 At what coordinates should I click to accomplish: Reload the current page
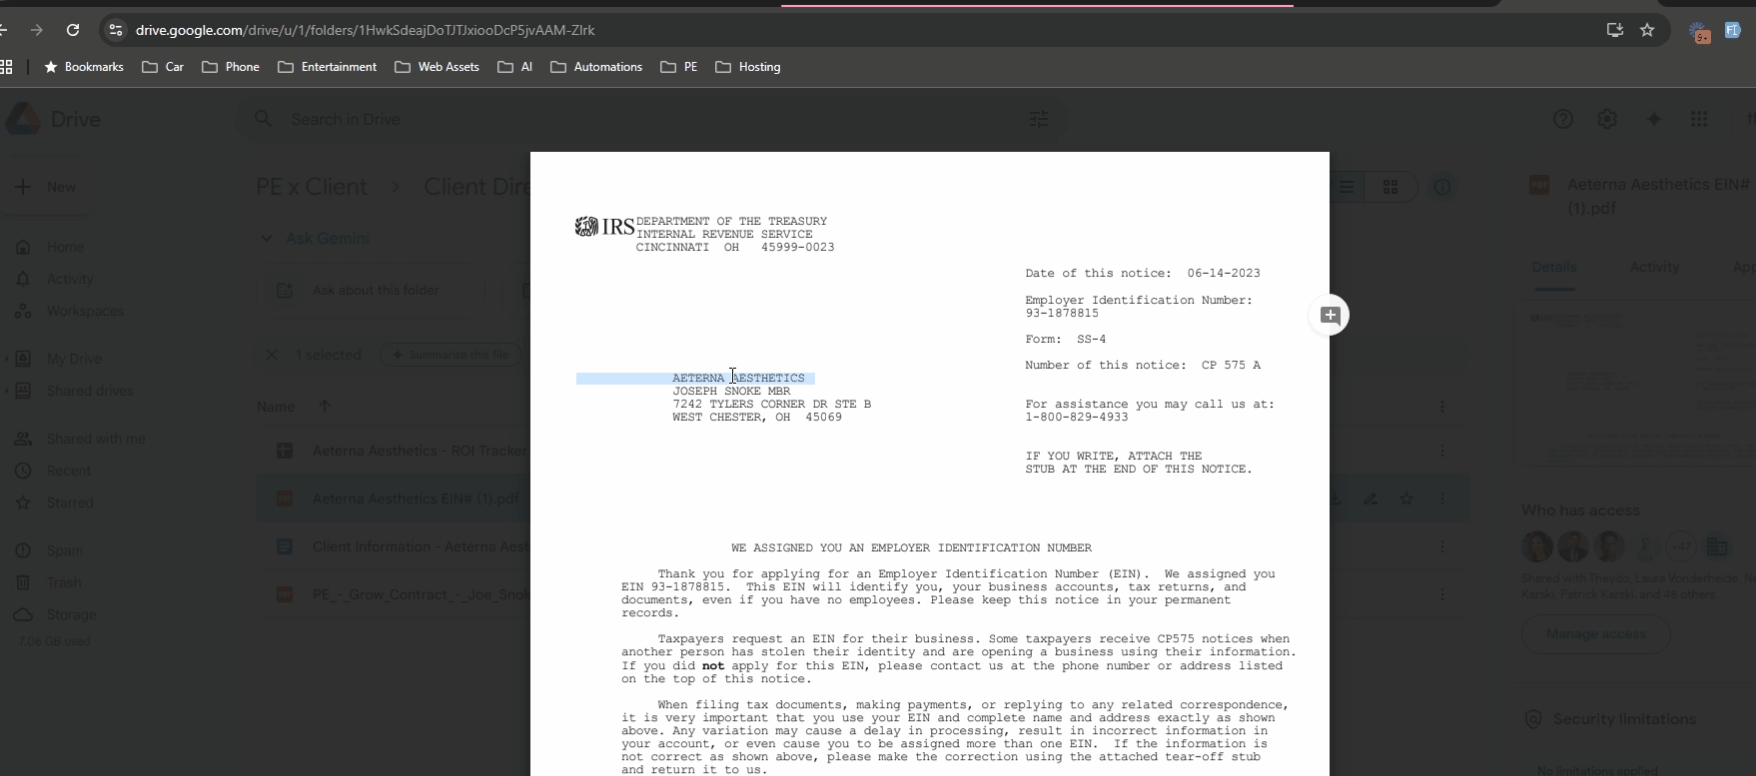[73, 30]
